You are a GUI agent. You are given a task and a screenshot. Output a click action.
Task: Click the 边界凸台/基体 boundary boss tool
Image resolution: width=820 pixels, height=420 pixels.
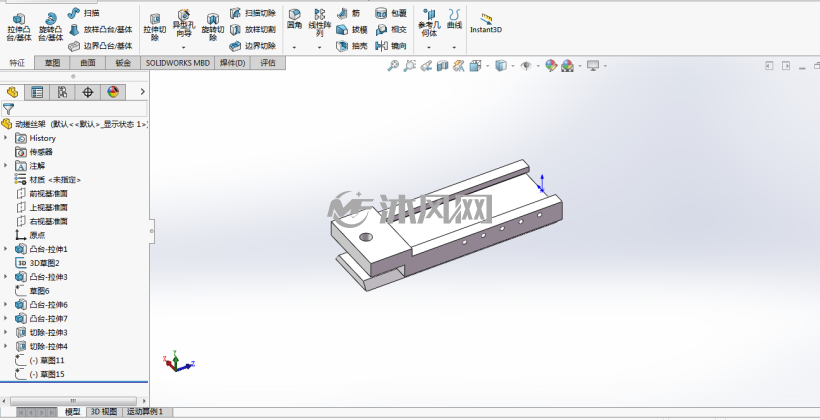click(x=100, y=46)
